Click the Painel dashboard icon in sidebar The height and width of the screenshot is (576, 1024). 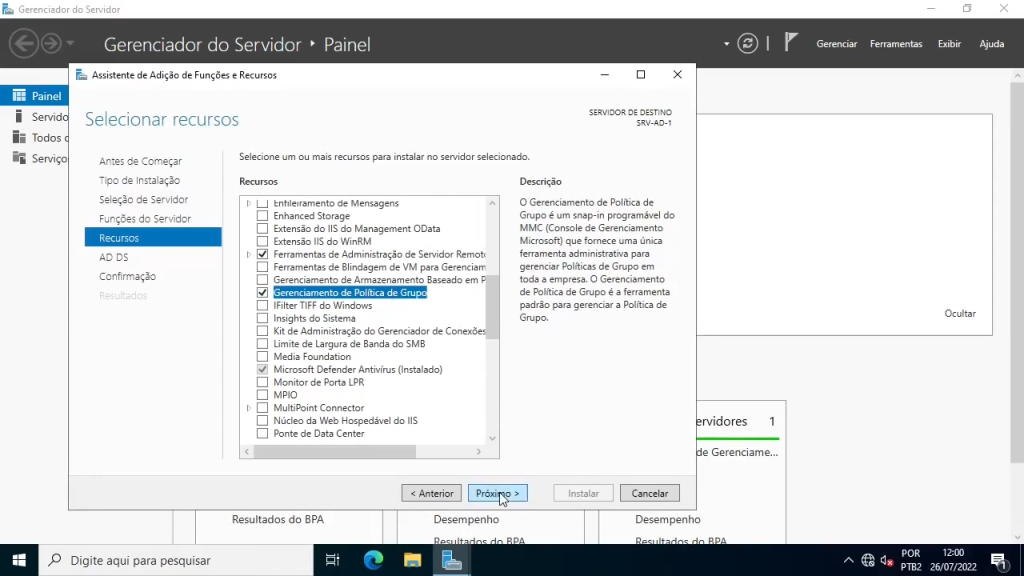coord(19,96)
